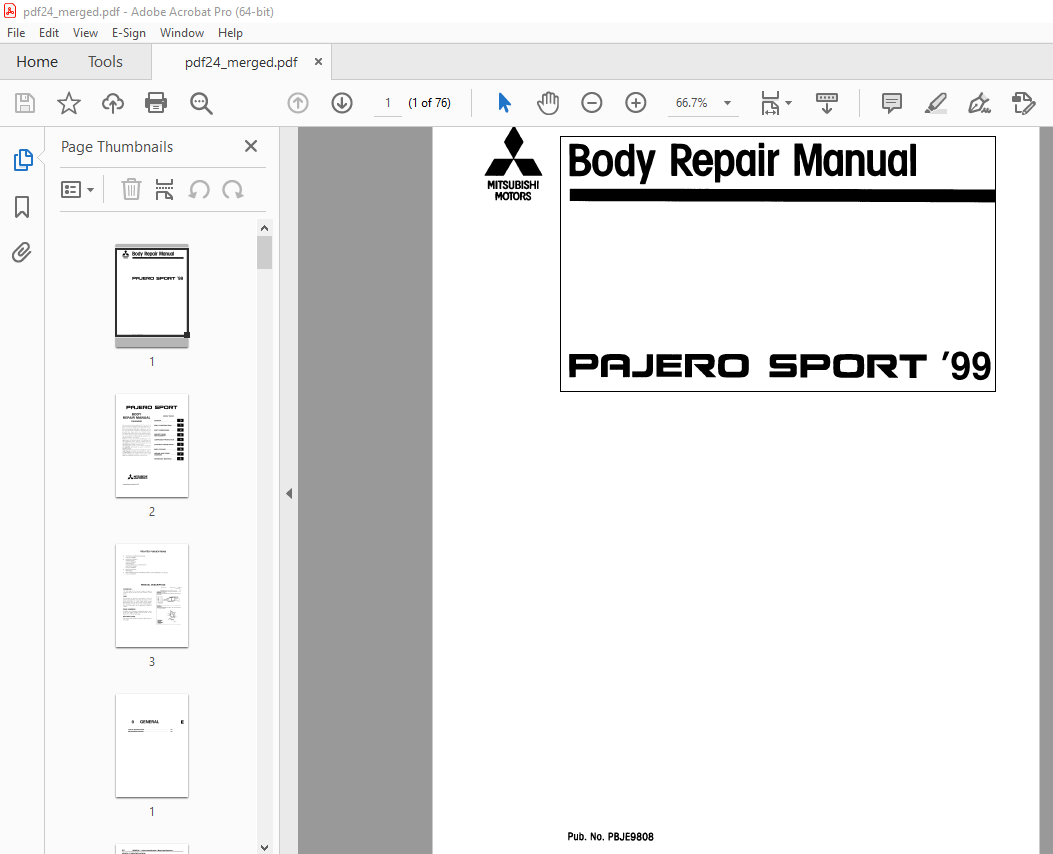Select page thumbnail 2
This screenshot has width=1053, height=854.
pyautogui.click(x=152, y=446)
